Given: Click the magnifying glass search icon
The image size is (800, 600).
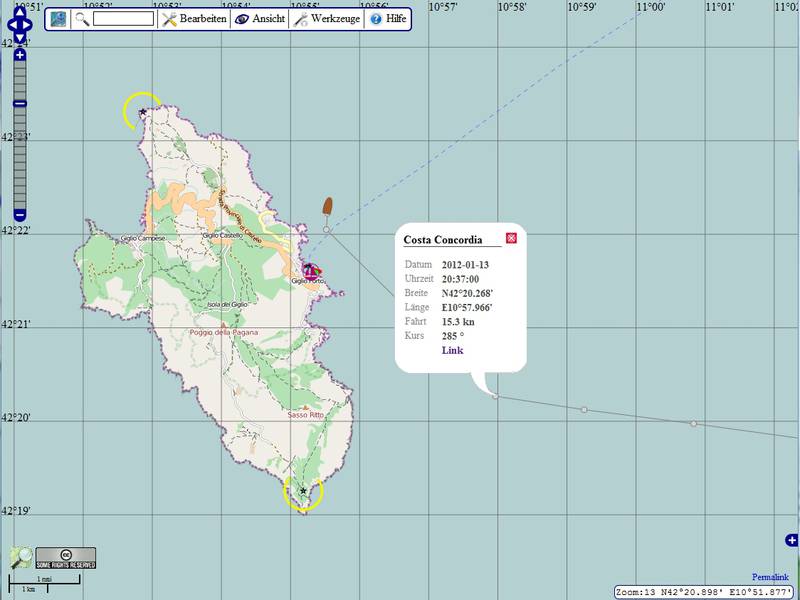Looking at the screenshot, I should point(82,19).
